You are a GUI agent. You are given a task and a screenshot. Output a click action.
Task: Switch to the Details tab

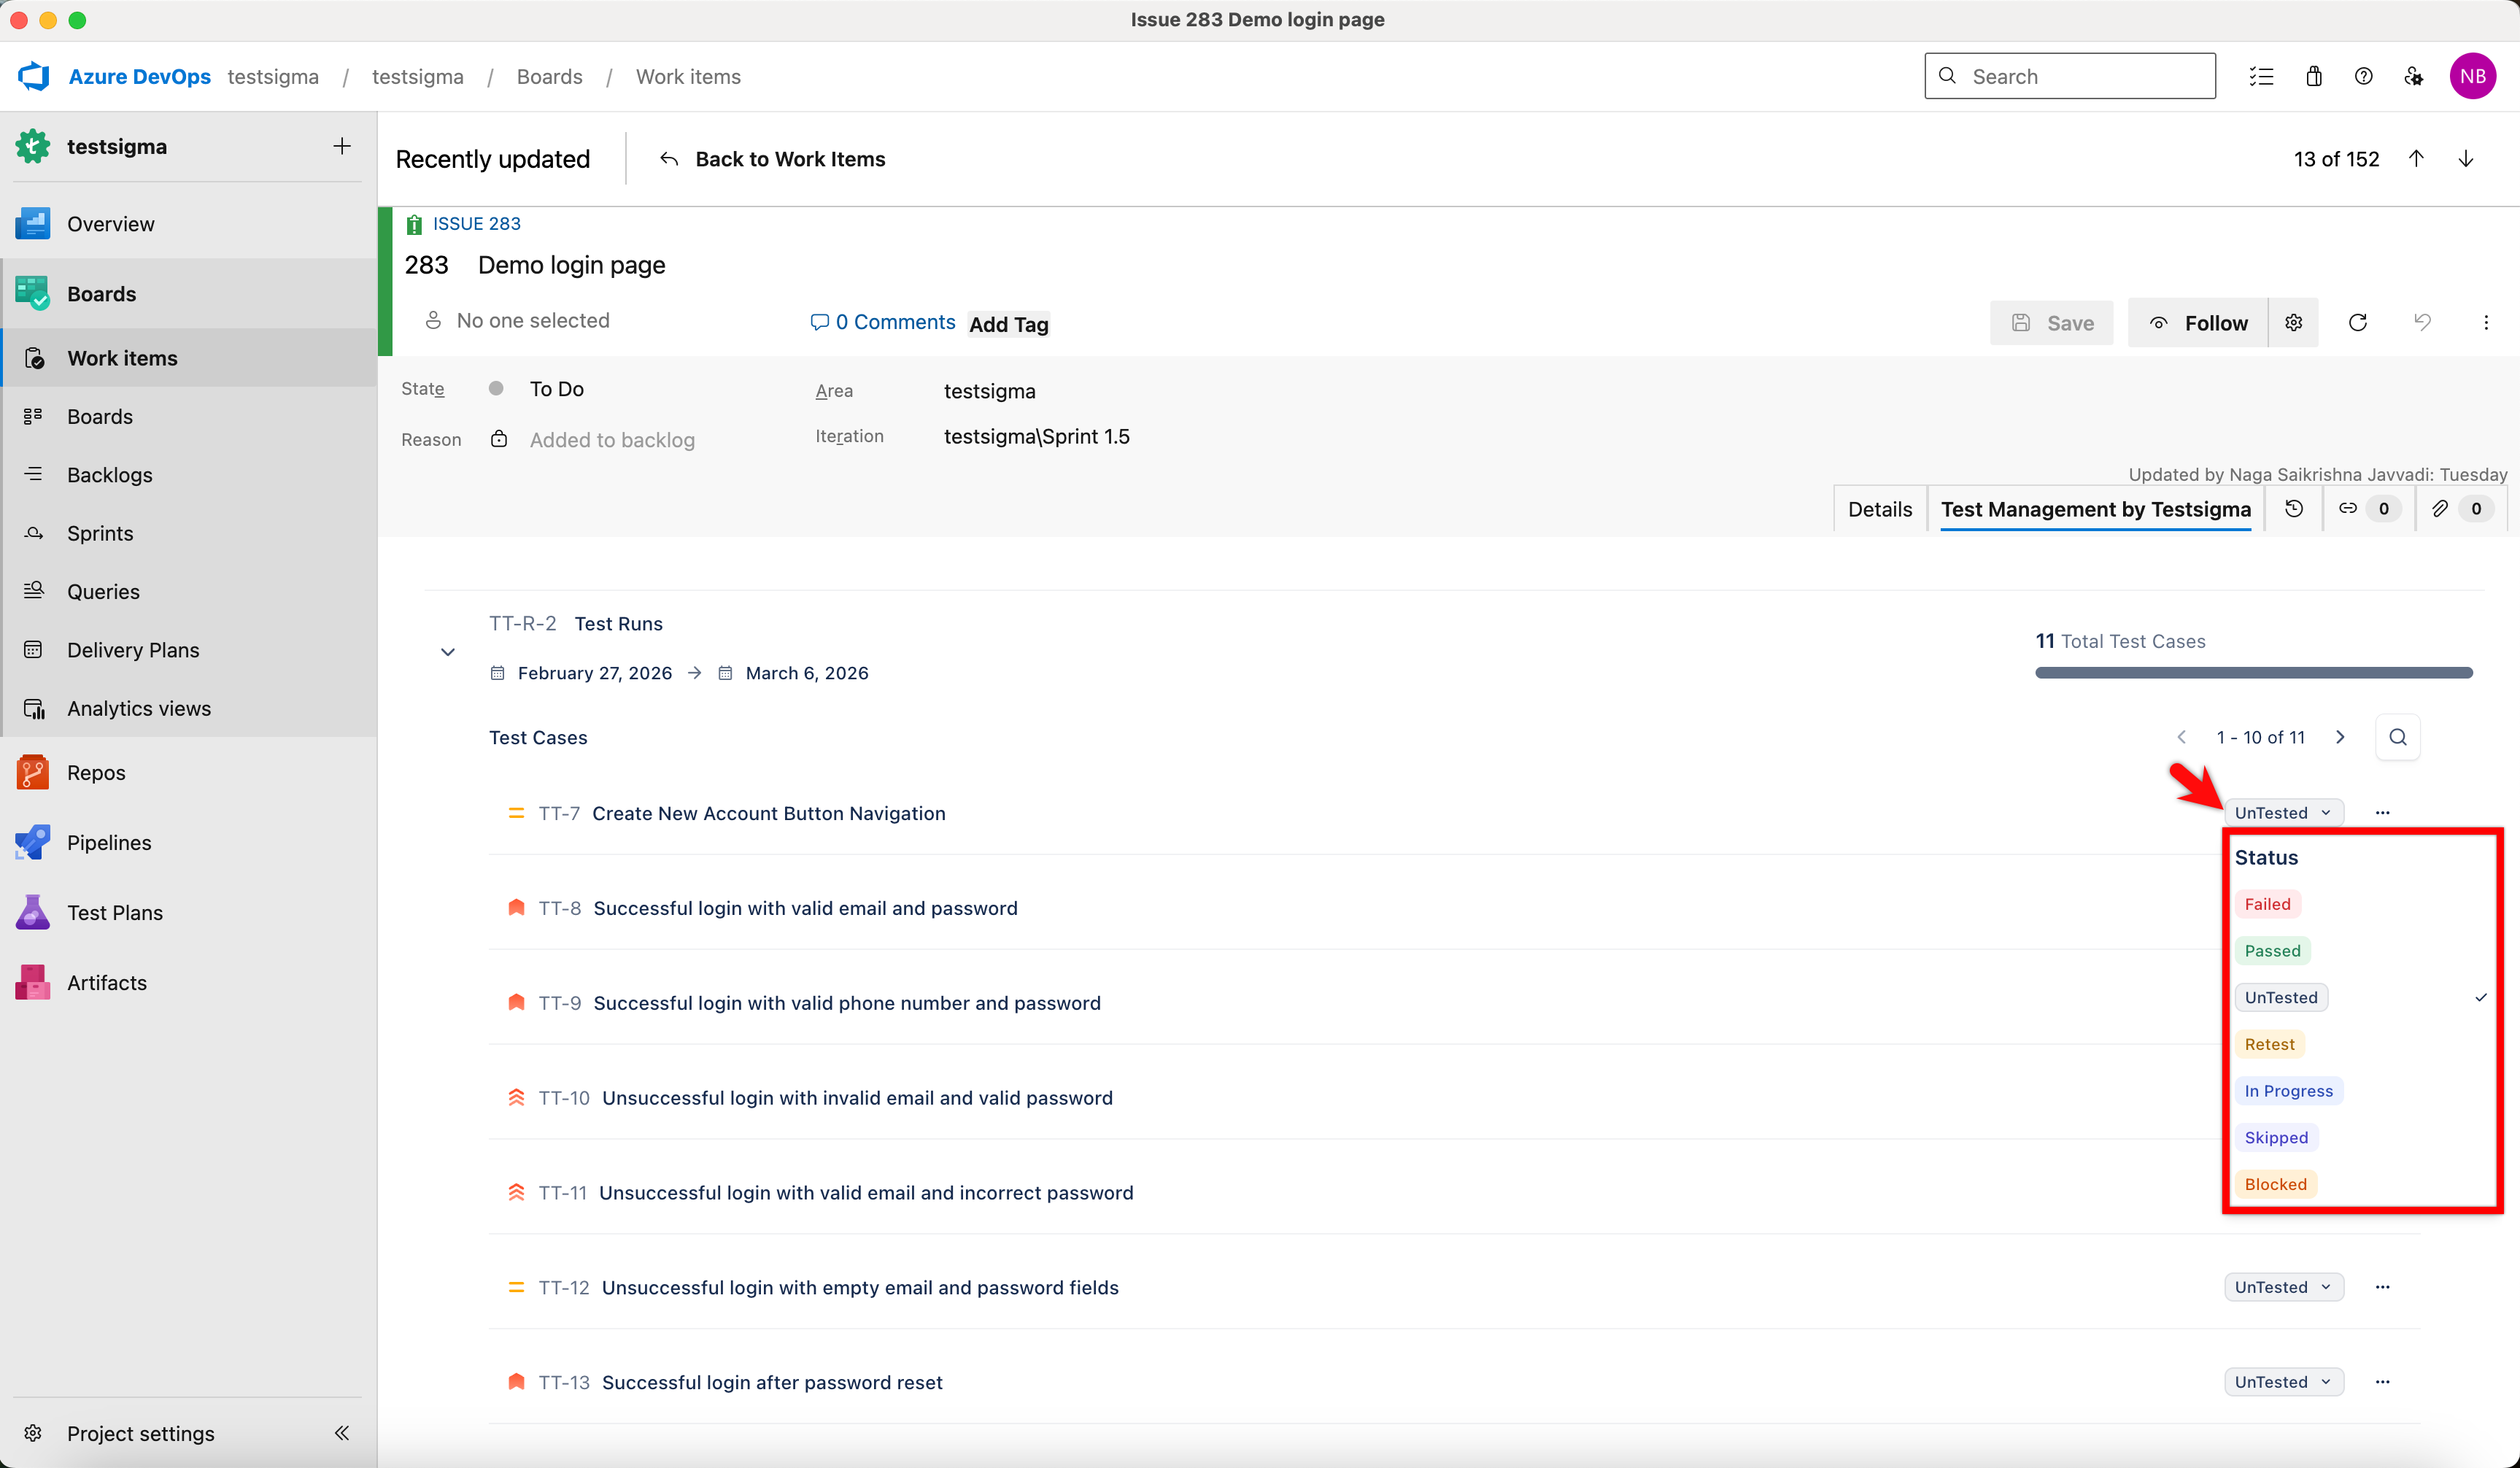point(1880,509)
